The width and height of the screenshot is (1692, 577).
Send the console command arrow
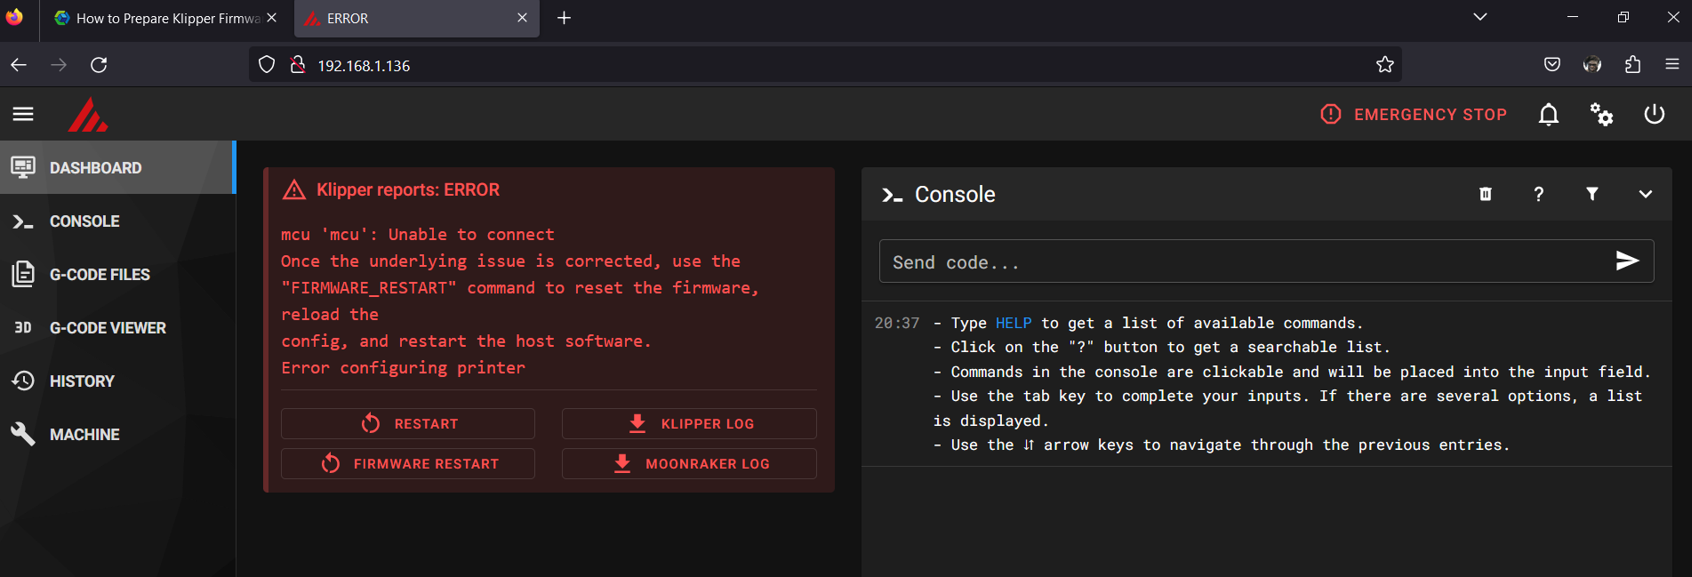point(1627,261)
